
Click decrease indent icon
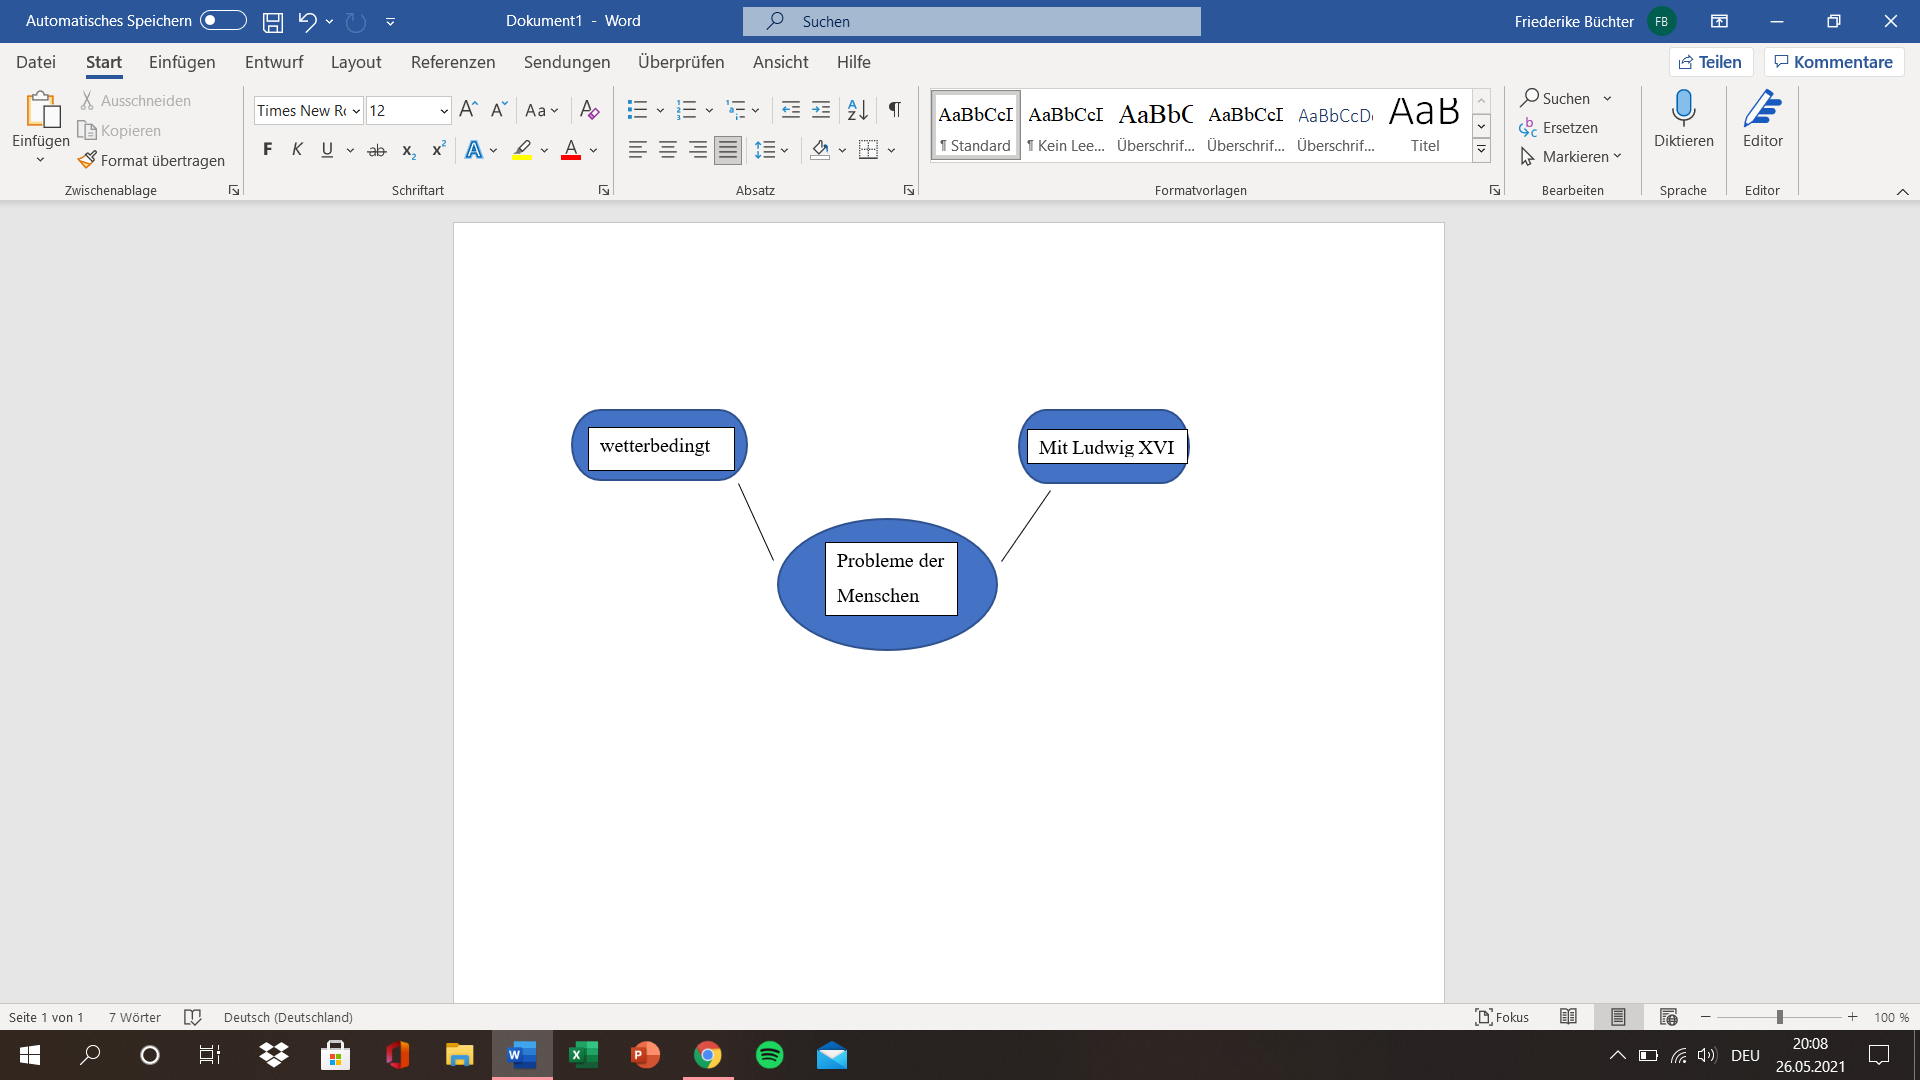[791, 110]
